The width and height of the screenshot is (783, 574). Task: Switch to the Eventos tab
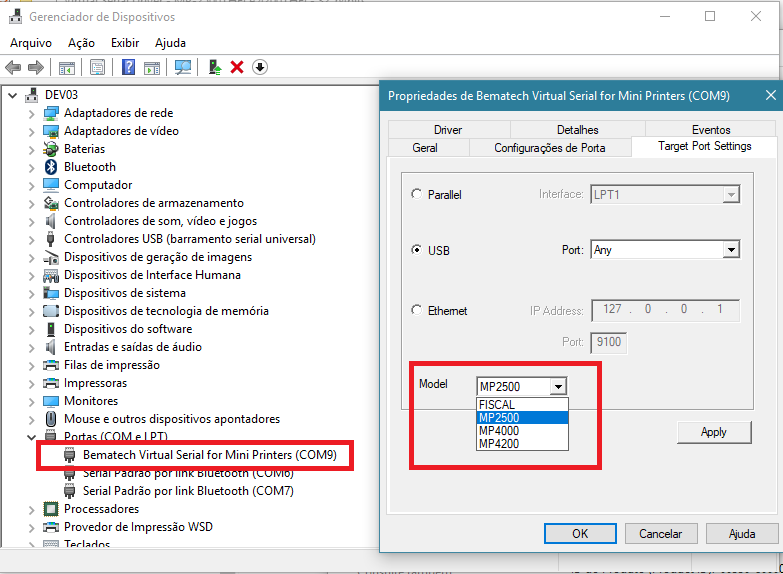coord(711,129)
